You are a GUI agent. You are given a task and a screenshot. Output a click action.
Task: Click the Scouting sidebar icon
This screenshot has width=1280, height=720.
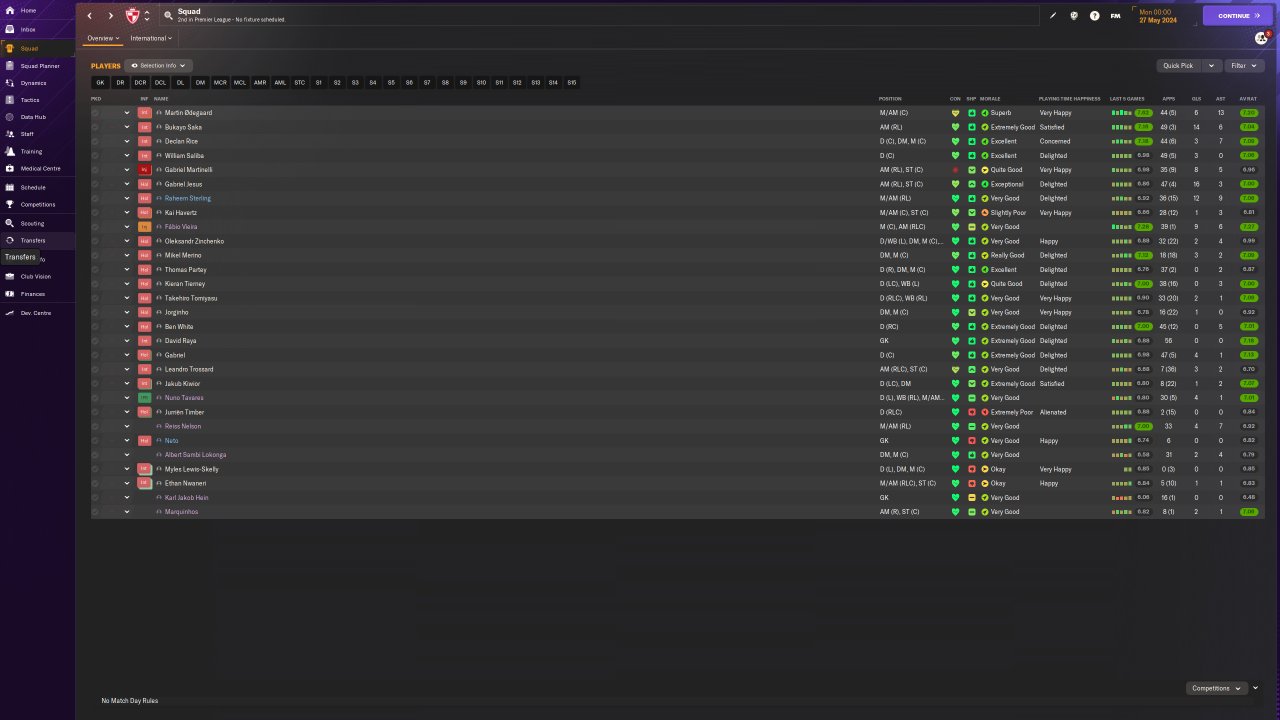(x=9, y=223)
